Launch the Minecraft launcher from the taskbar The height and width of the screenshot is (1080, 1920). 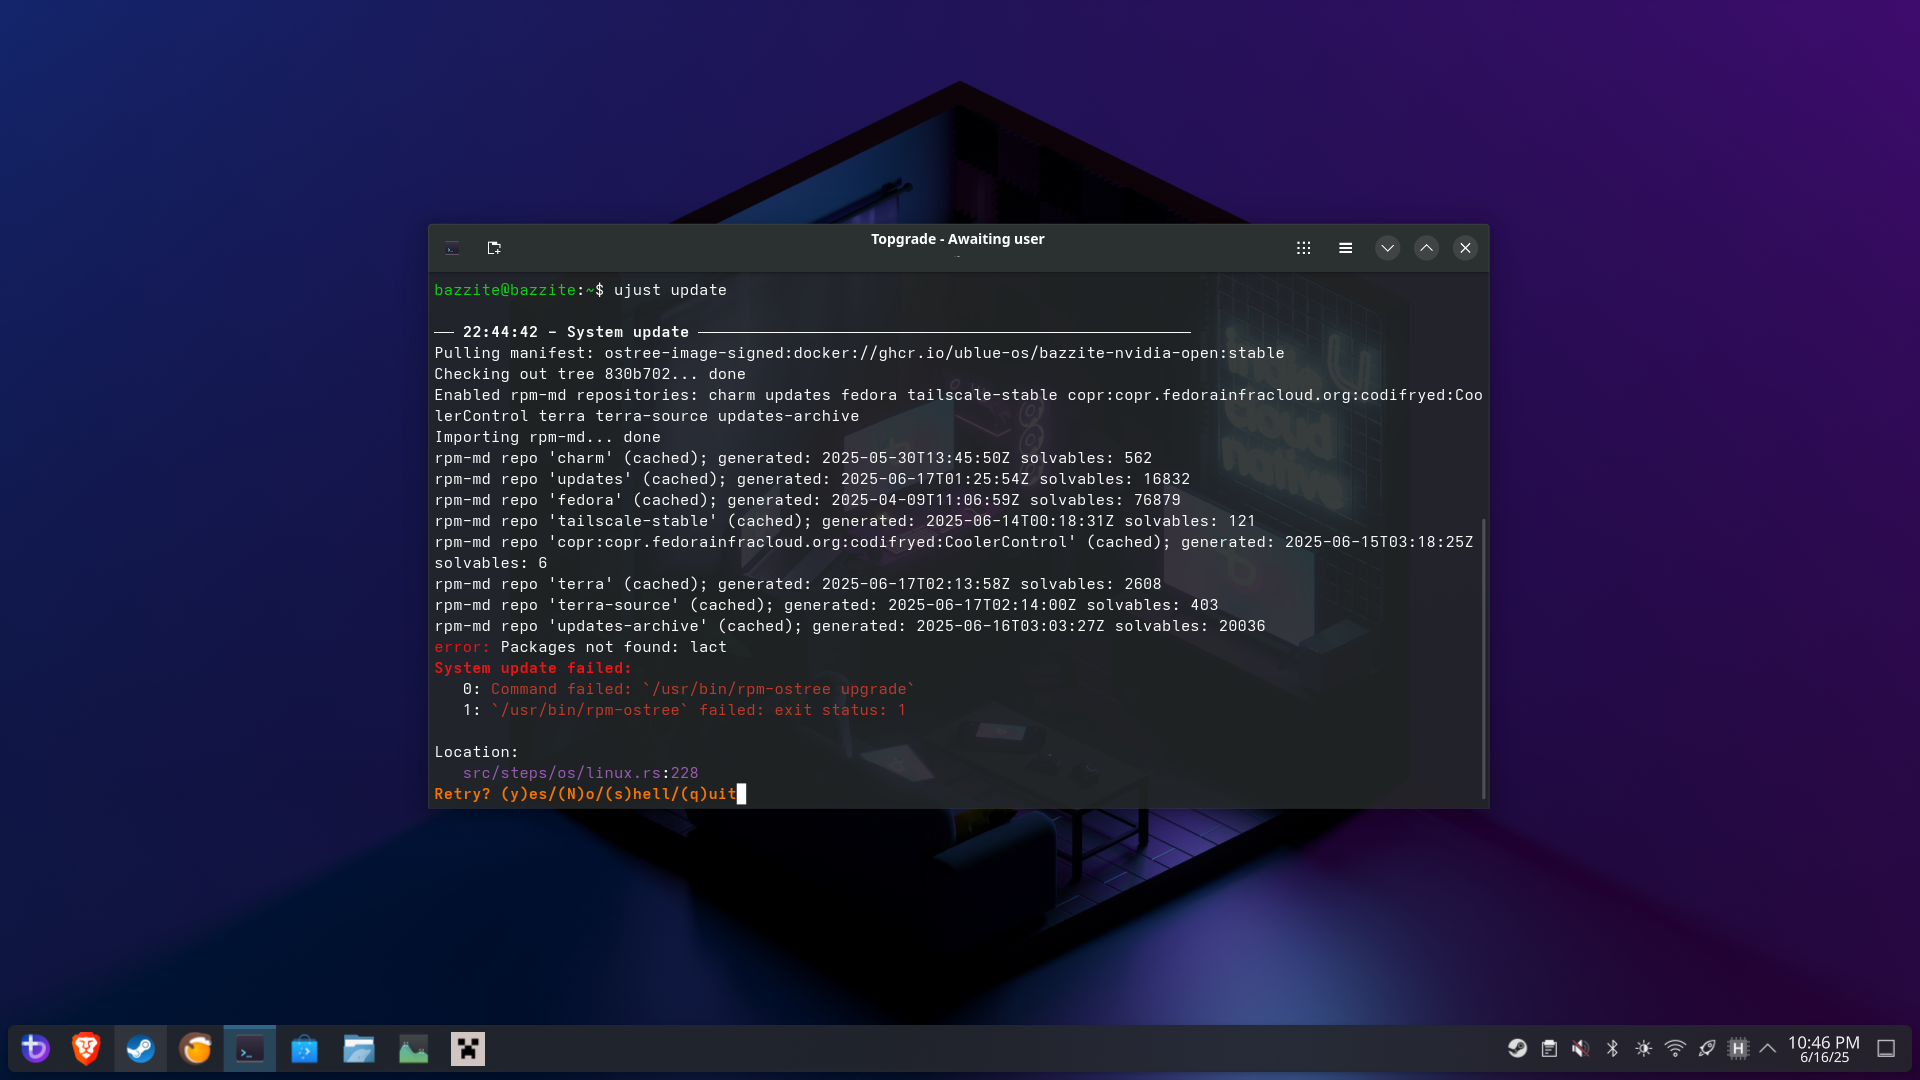(467, 1048)
